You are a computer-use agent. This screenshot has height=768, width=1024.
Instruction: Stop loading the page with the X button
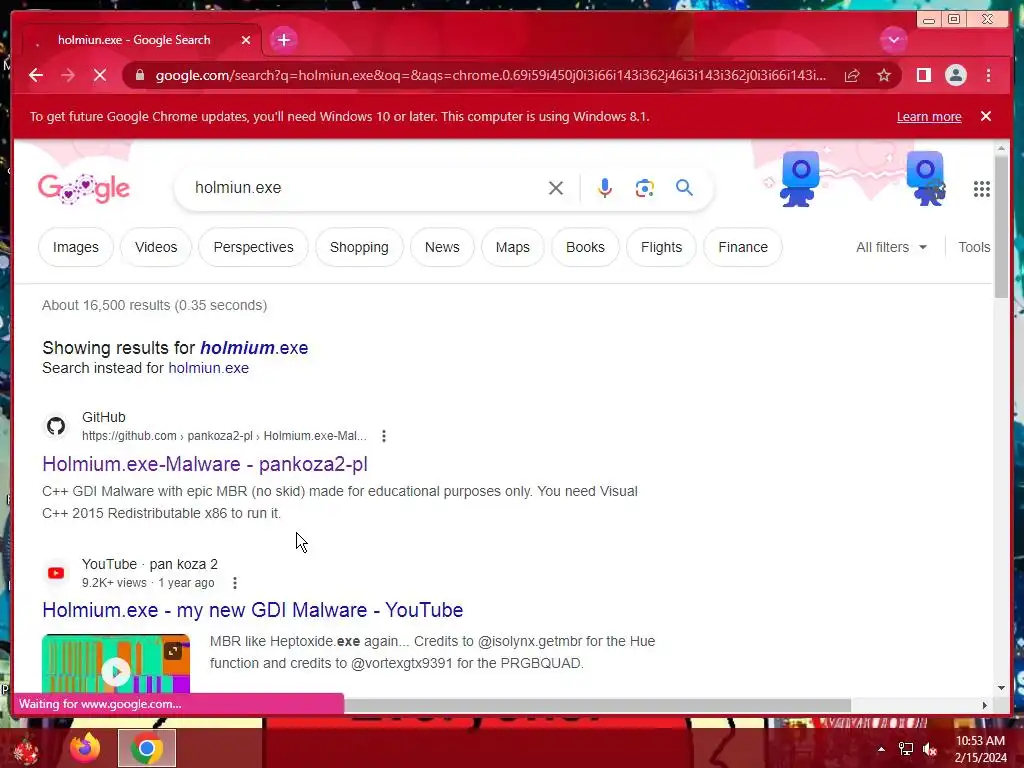tap(100, 75)
